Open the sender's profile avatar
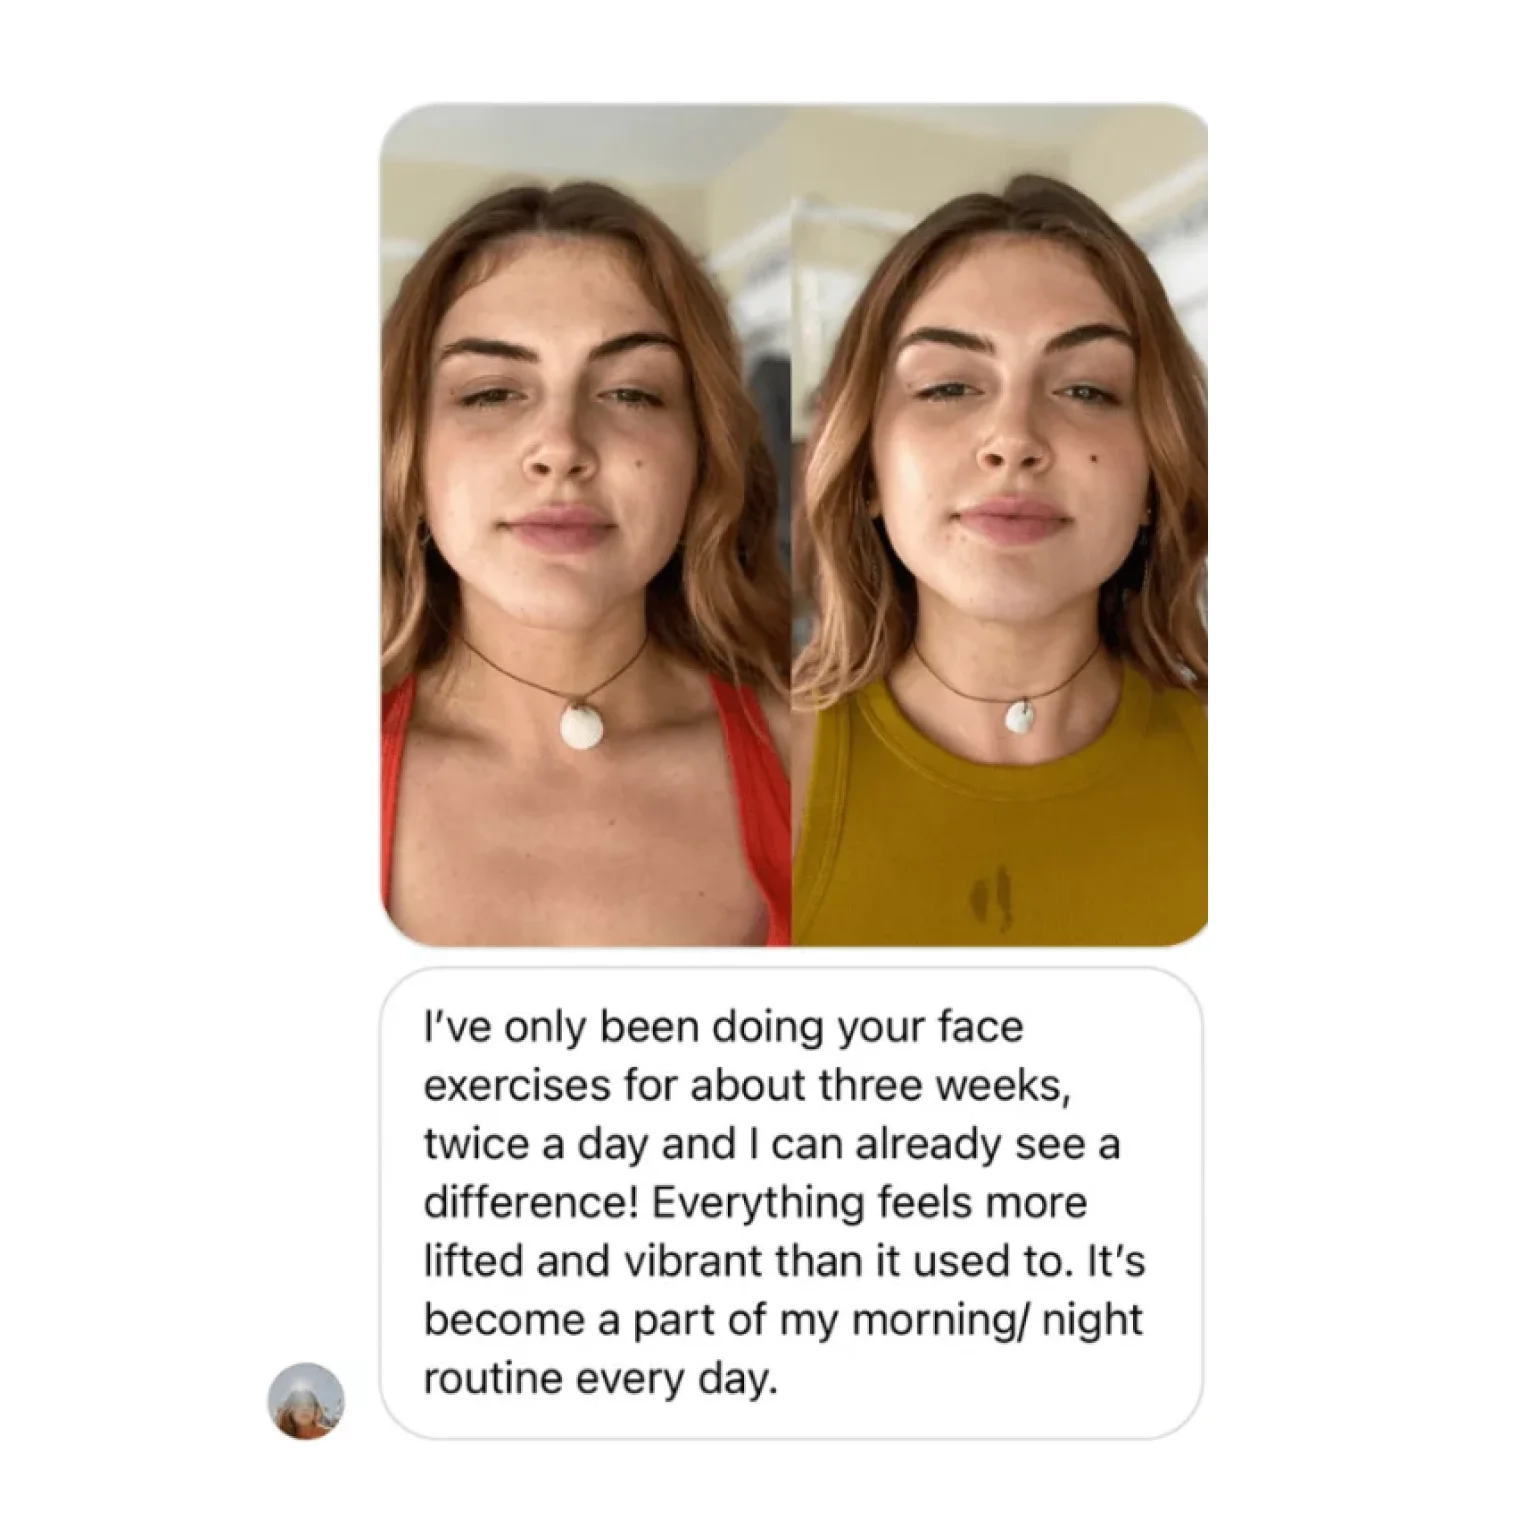 pyautogui.click(x=306, y=1401)
